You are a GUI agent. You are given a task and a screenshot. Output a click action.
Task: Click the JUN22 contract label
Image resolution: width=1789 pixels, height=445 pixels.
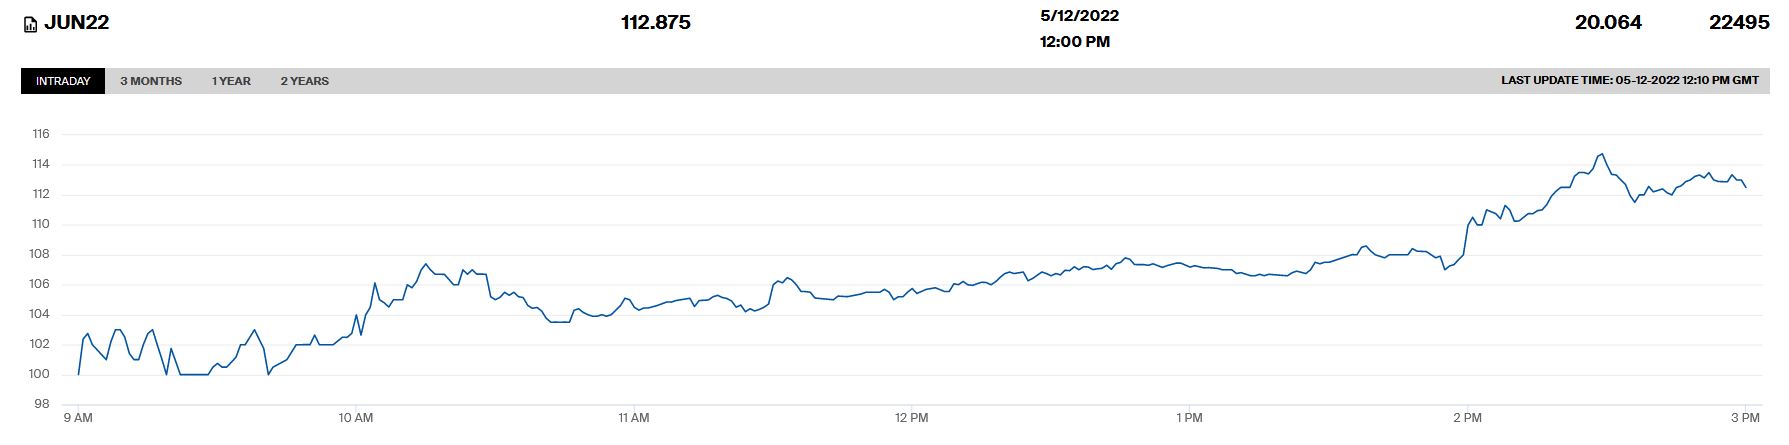pyautogui.click(x=76, y=22)
